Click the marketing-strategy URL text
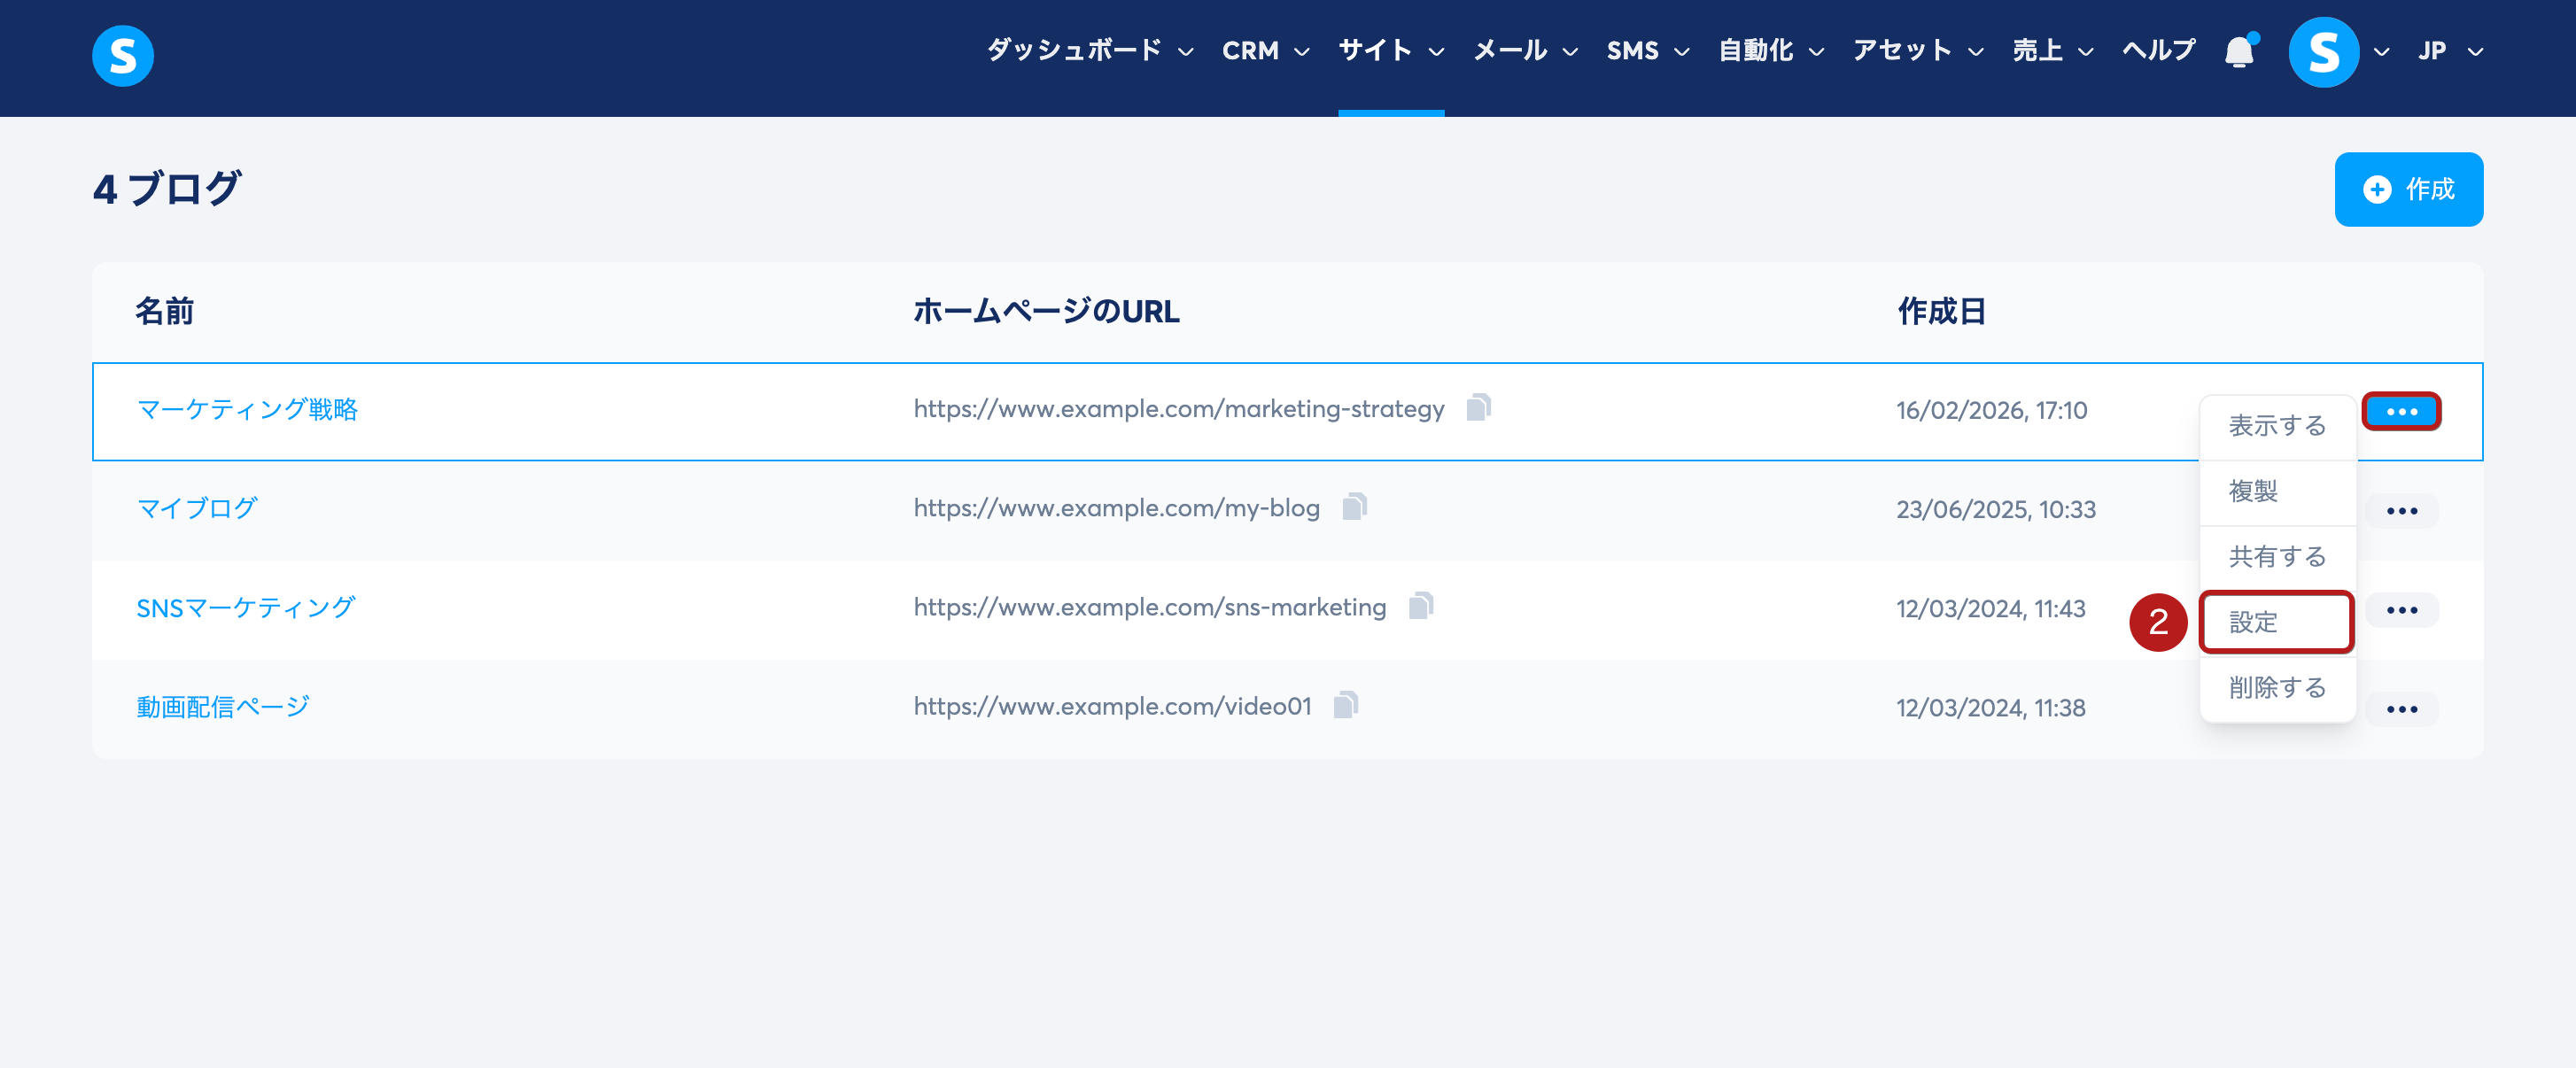 [x=1178, y=408]
